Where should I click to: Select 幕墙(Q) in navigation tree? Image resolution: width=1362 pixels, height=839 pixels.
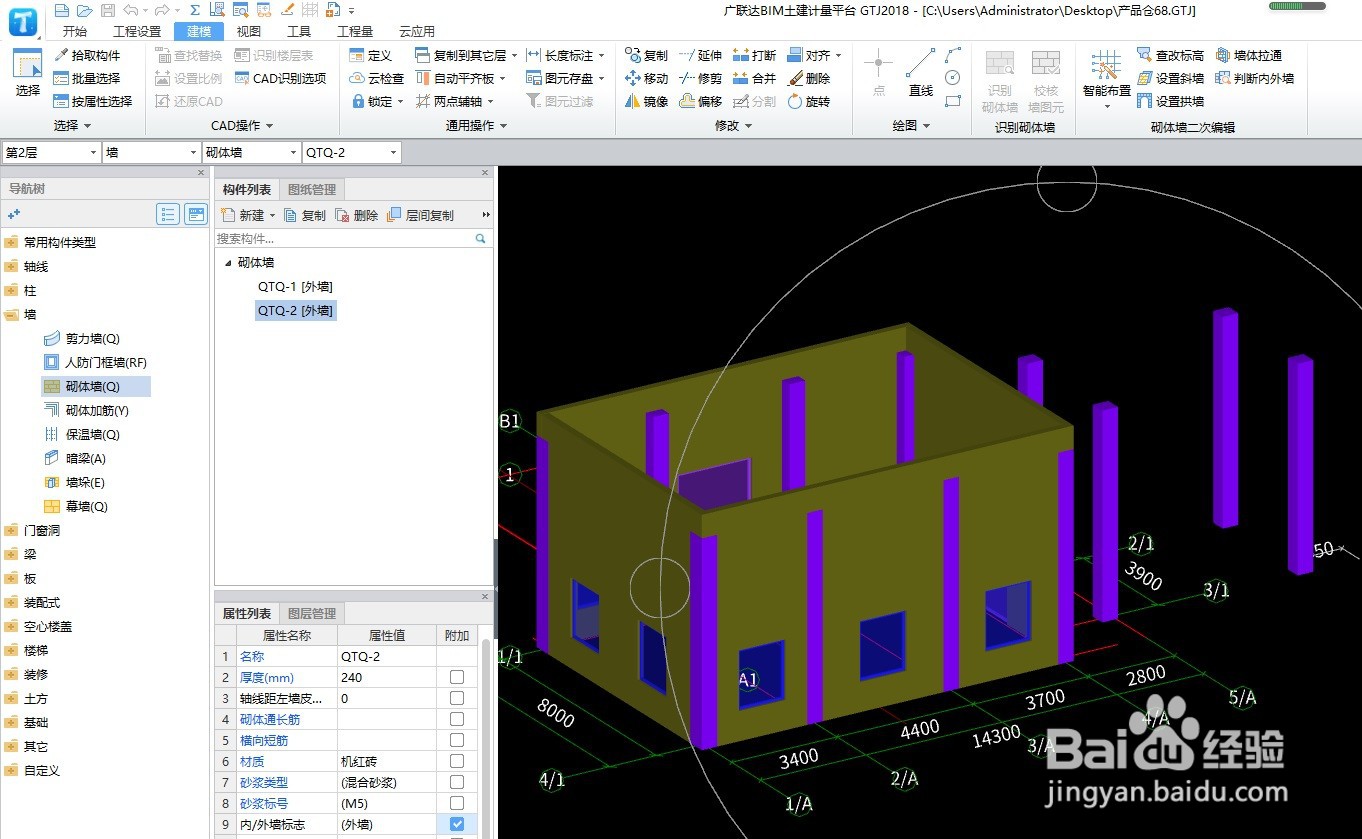click(x=86, y=507)
